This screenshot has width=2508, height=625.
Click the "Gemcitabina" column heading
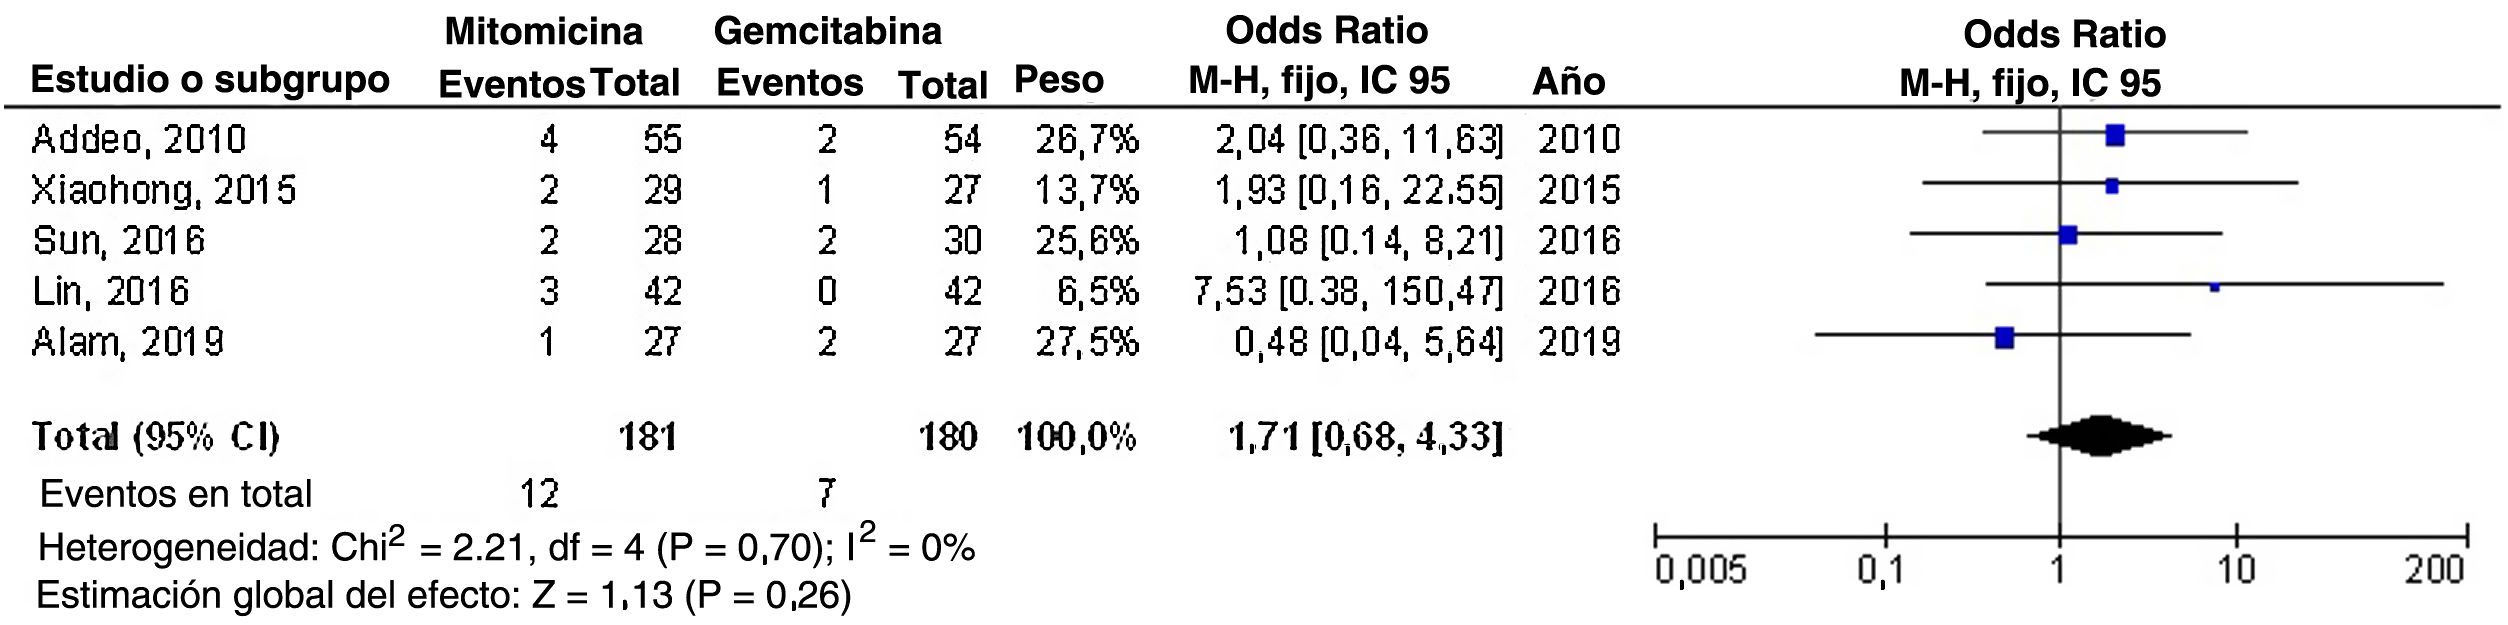click(x=827, y=32)
